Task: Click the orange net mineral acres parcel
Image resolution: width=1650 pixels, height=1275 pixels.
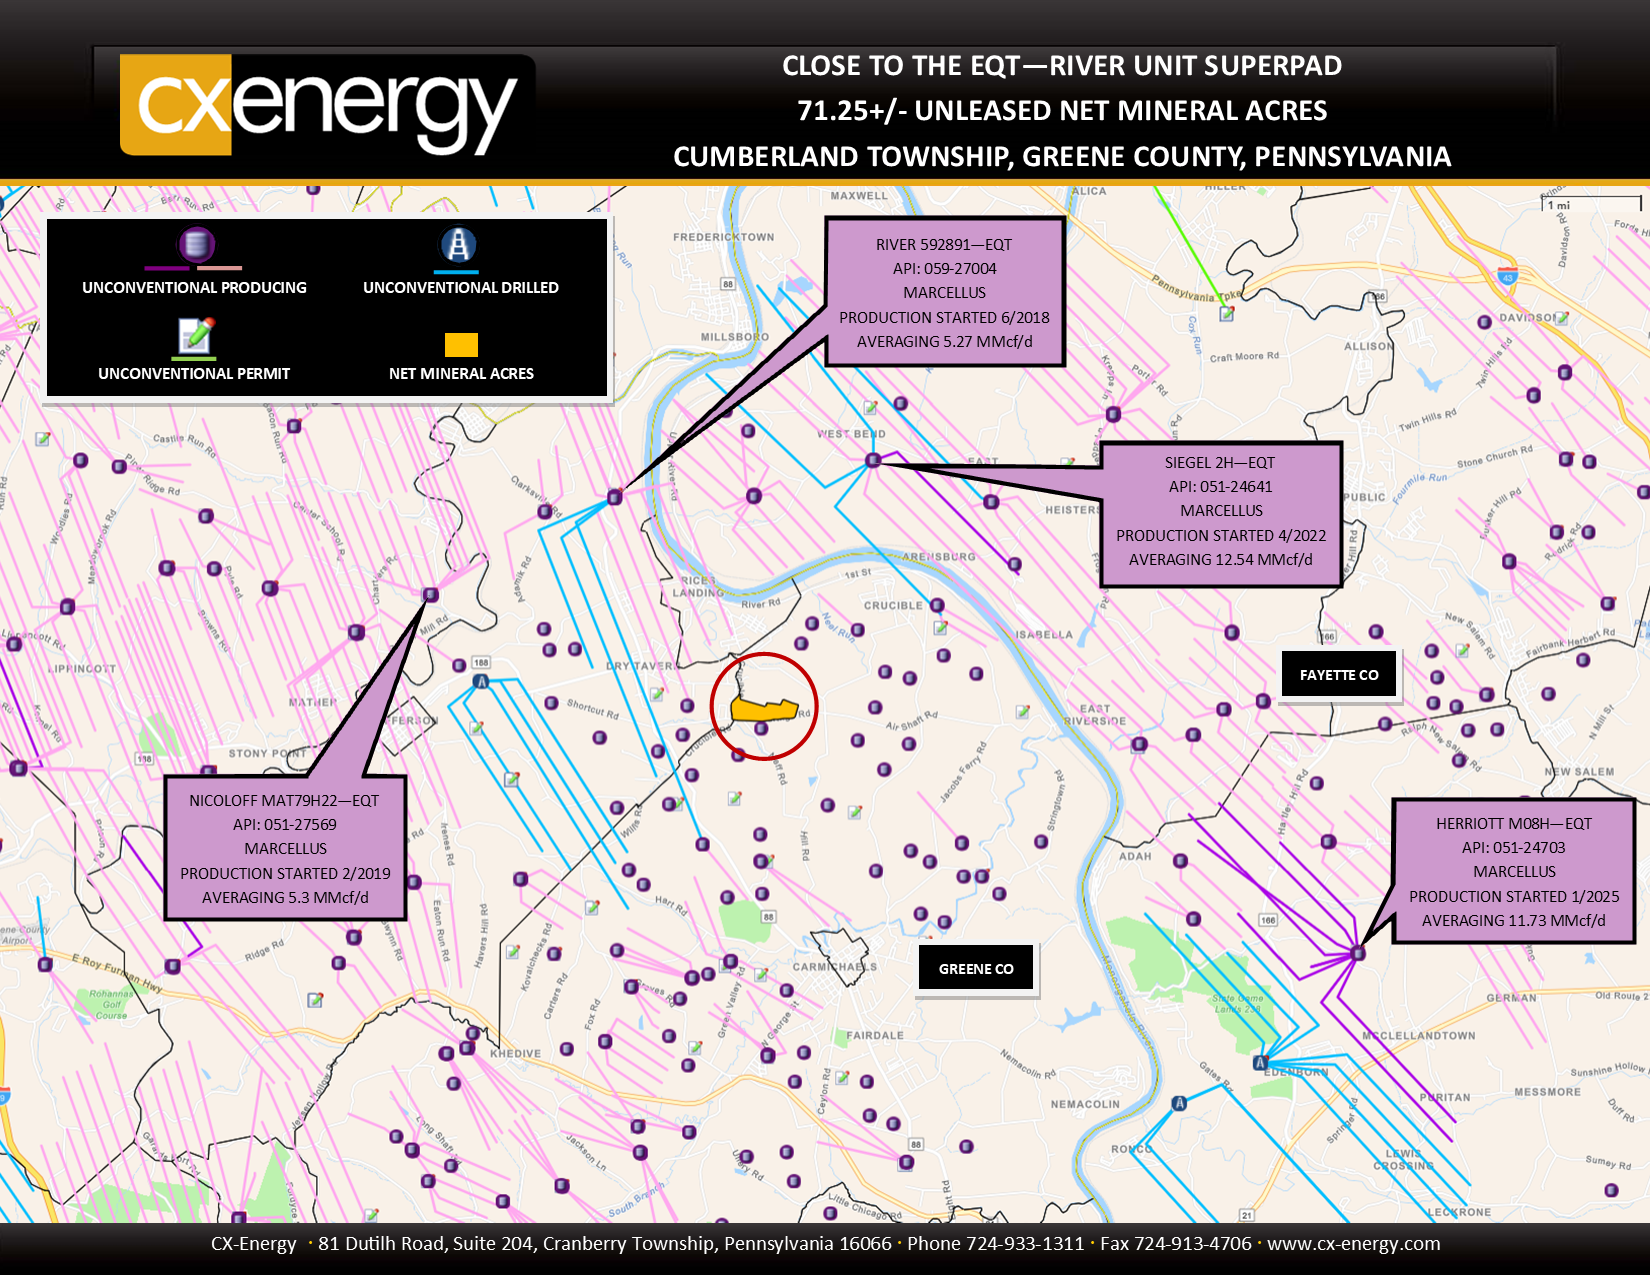Action: coord(764,709)
